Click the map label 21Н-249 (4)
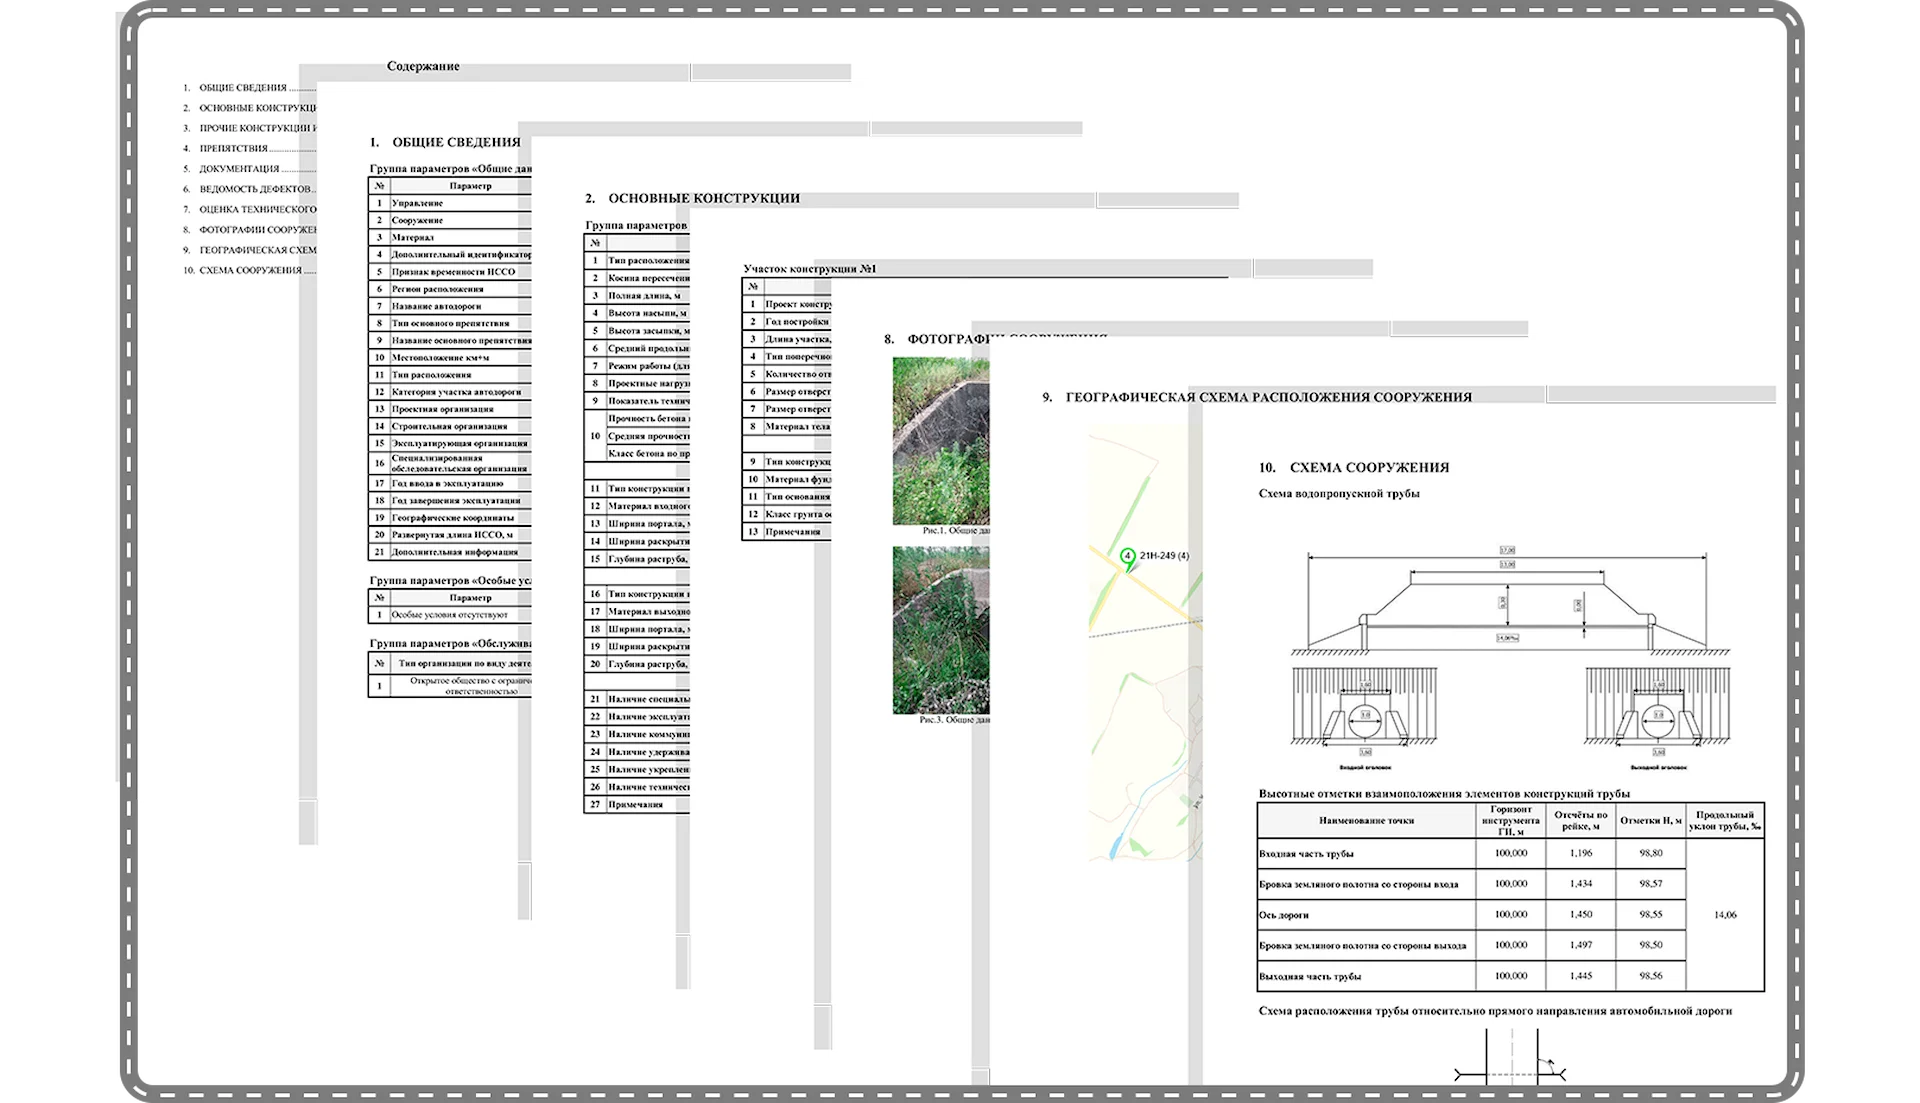 (1164, 556)
